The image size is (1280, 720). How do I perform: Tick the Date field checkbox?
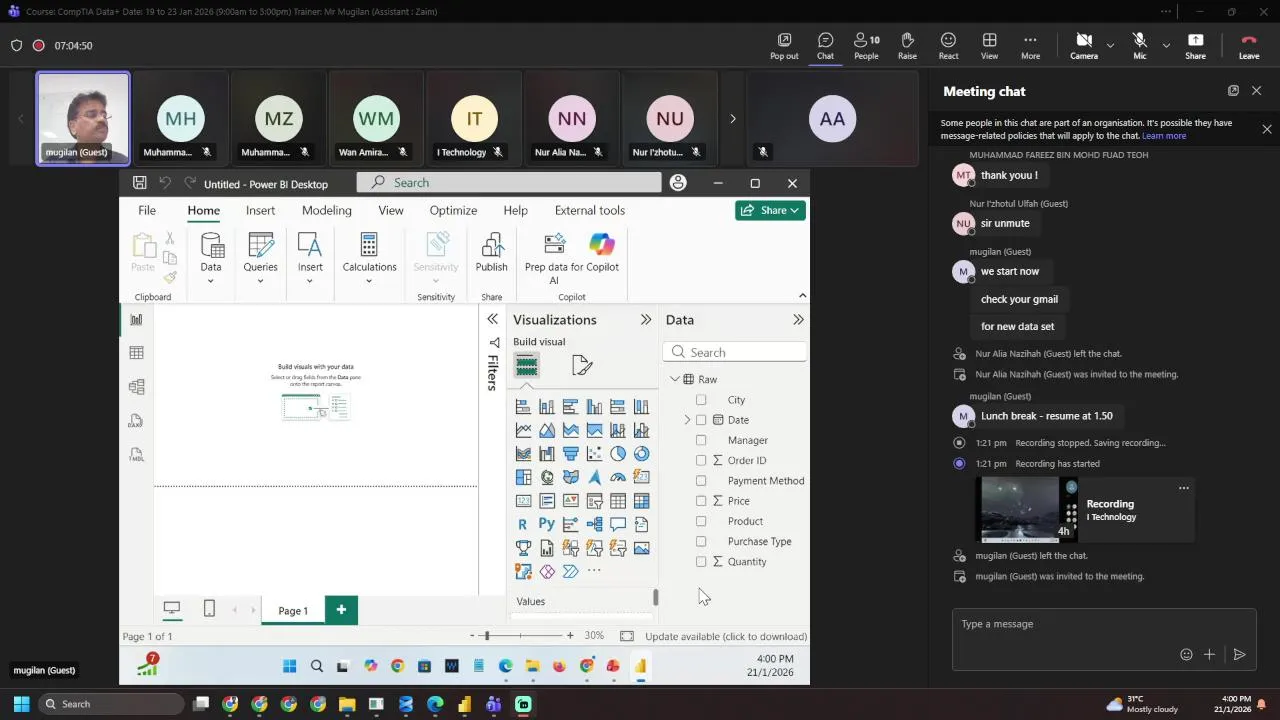pos(701,420)
